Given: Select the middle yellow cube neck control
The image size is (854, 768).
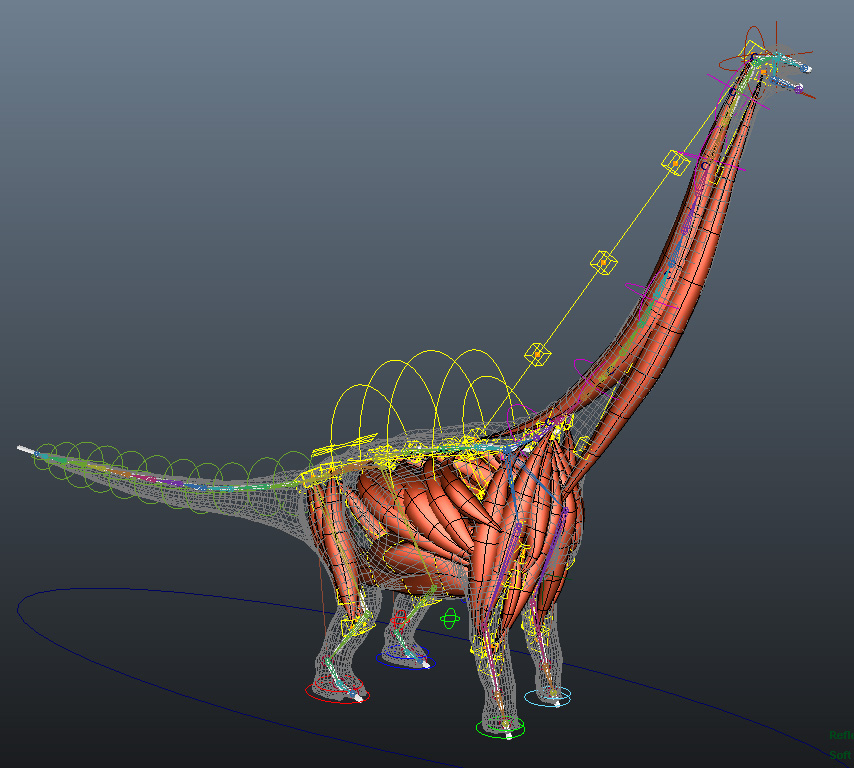Looking at the screenshot, I should tap(603, 263).
